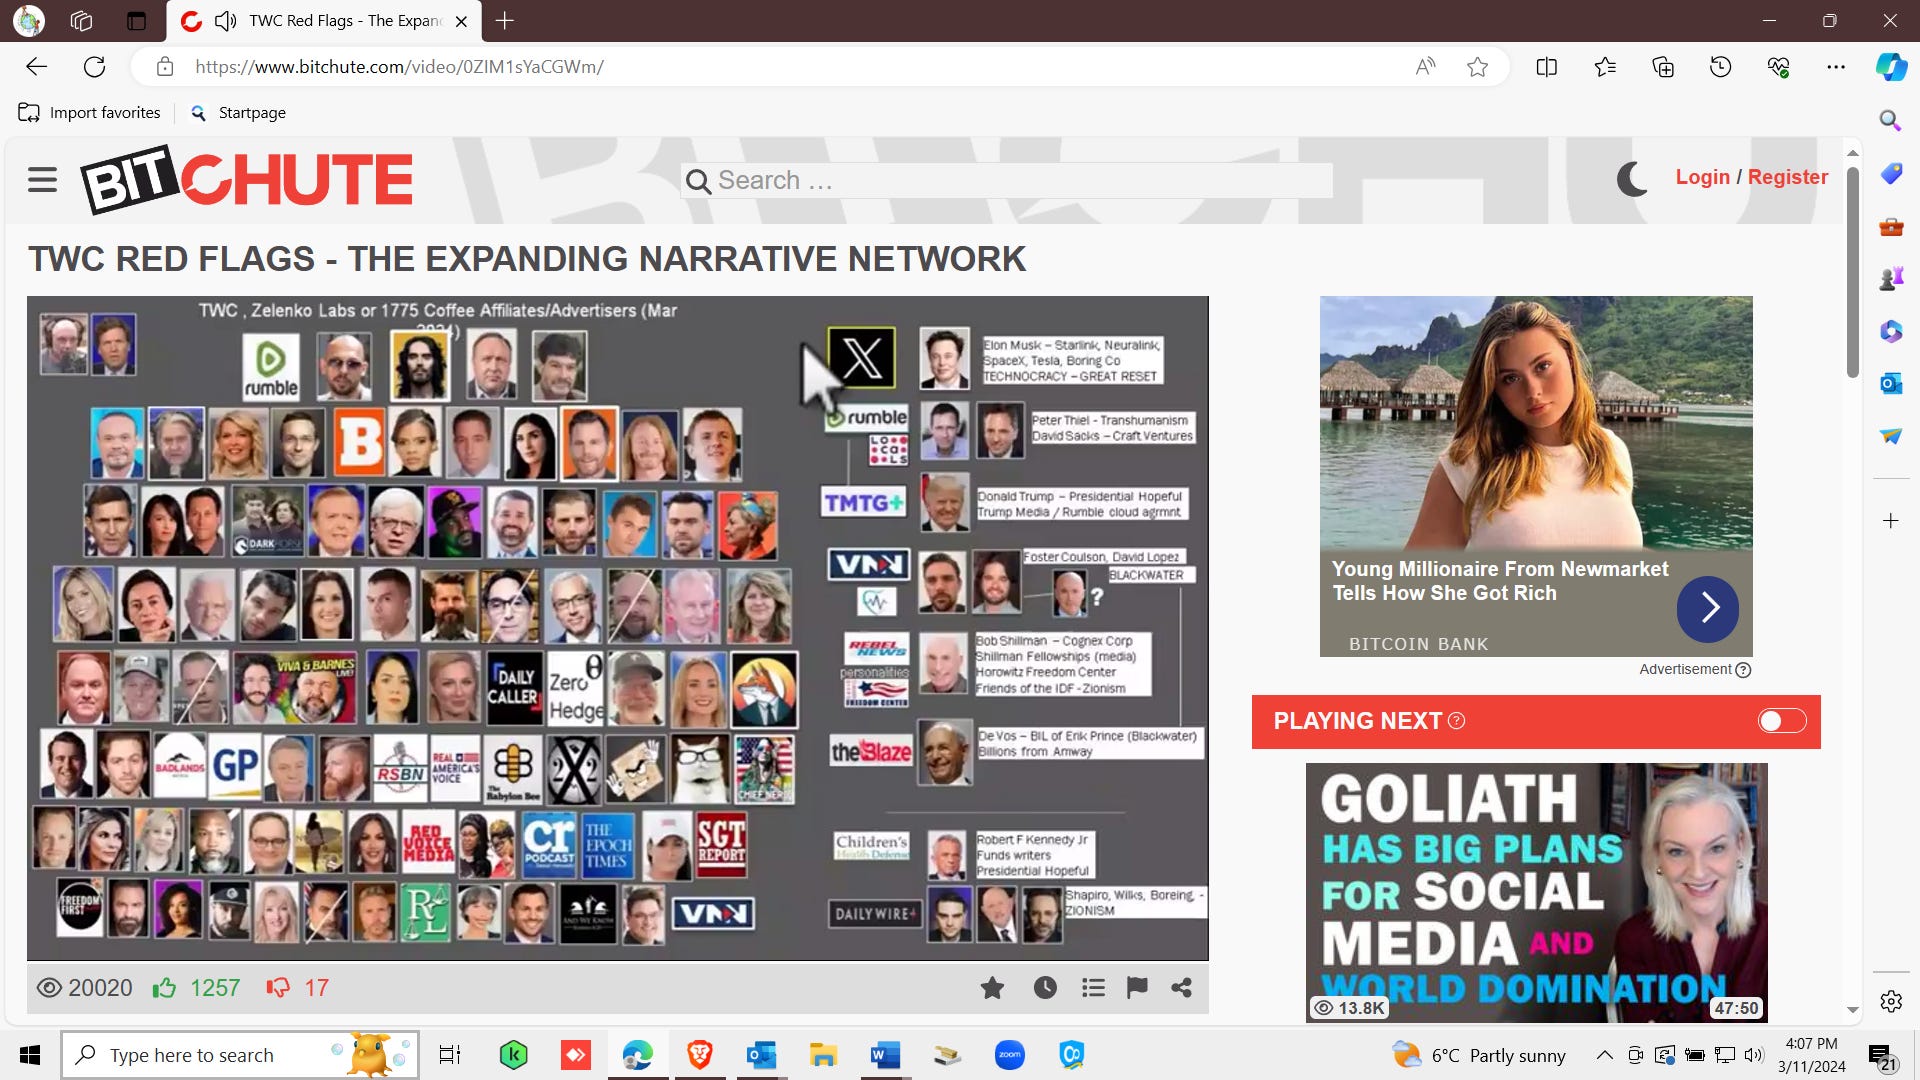
Task: Open File Explorer from taskbar
Action: coord(822,1055)
